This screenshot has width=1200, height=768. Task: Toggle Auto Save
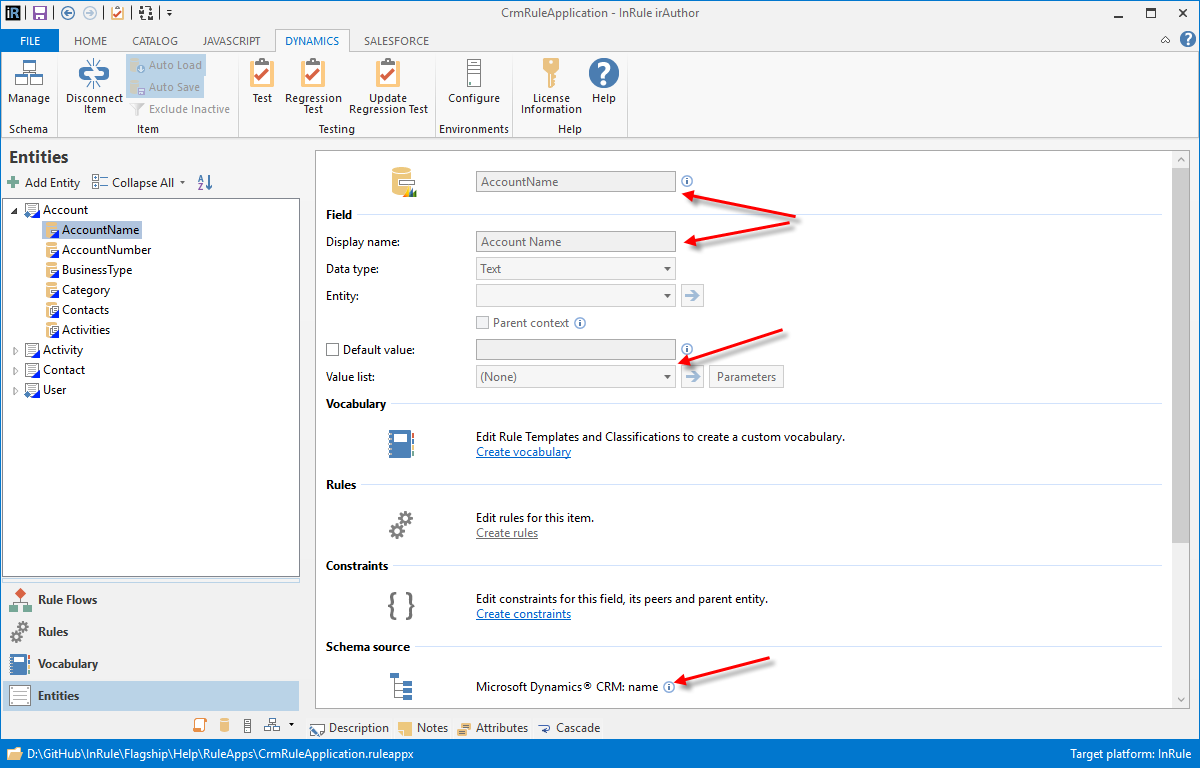point(166,87)
